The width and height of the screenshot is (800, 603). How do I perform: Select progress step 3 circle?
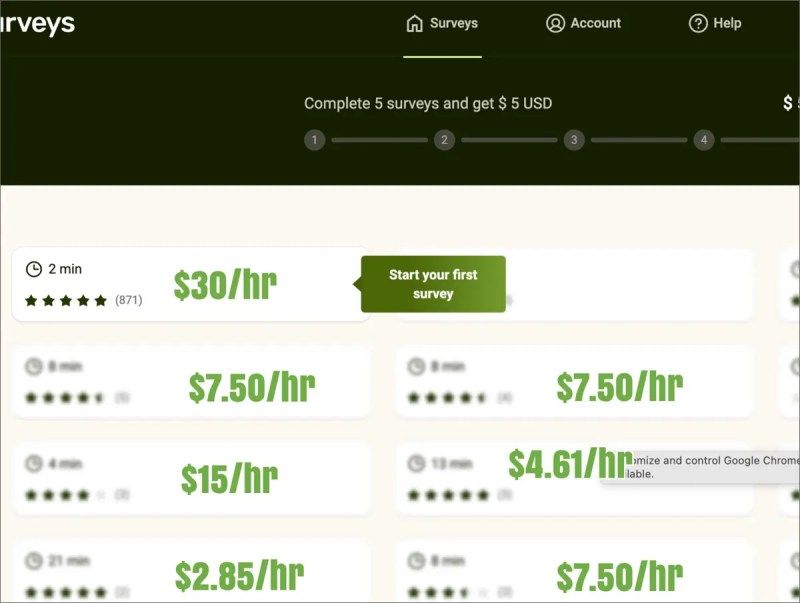click(x=574, y=140)
